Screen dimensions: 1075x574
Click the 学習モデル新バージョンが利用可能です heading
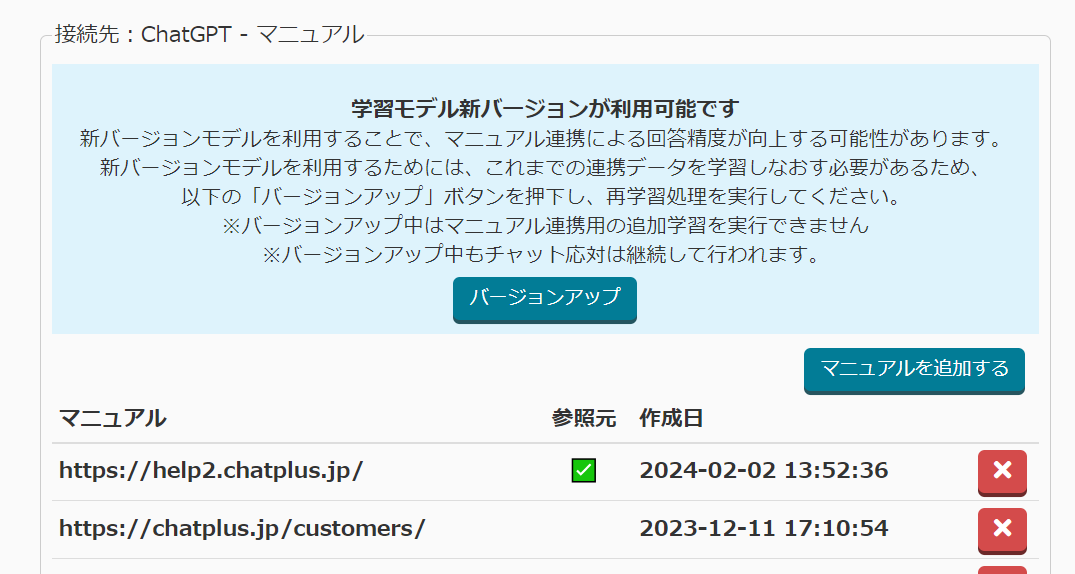pyautogui.click(x=545, y=108)
